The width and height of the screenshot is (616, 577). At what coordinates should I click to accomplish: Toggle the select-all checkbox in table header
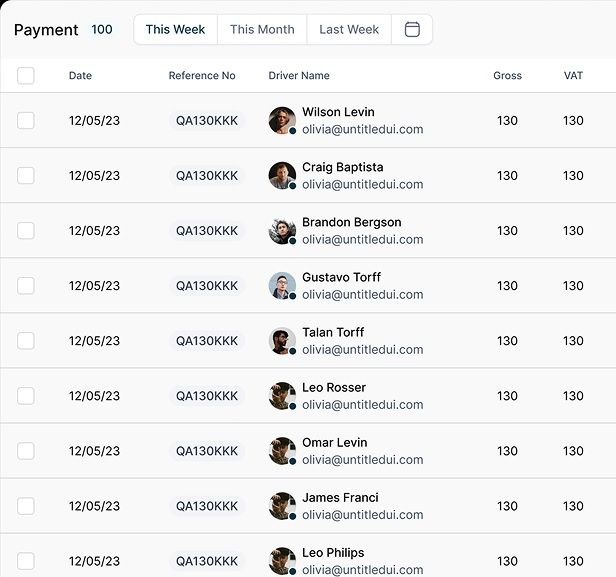pos(26,76)
